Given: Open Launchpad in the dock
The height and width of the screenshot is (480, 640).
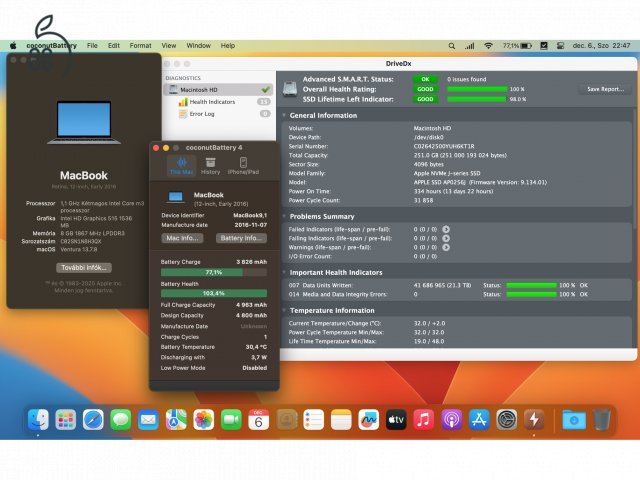Looking at the screenshot, I should pos(66,420).
